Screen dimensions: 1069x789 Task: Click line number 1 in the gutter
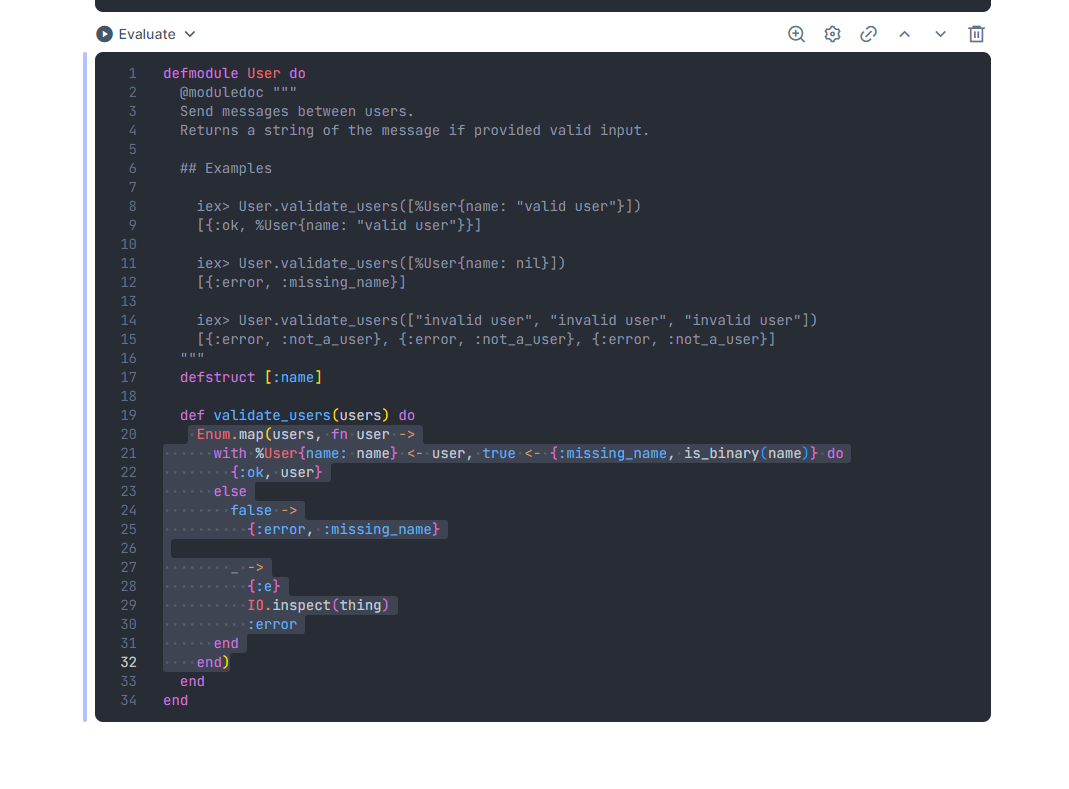click(133, 73)
